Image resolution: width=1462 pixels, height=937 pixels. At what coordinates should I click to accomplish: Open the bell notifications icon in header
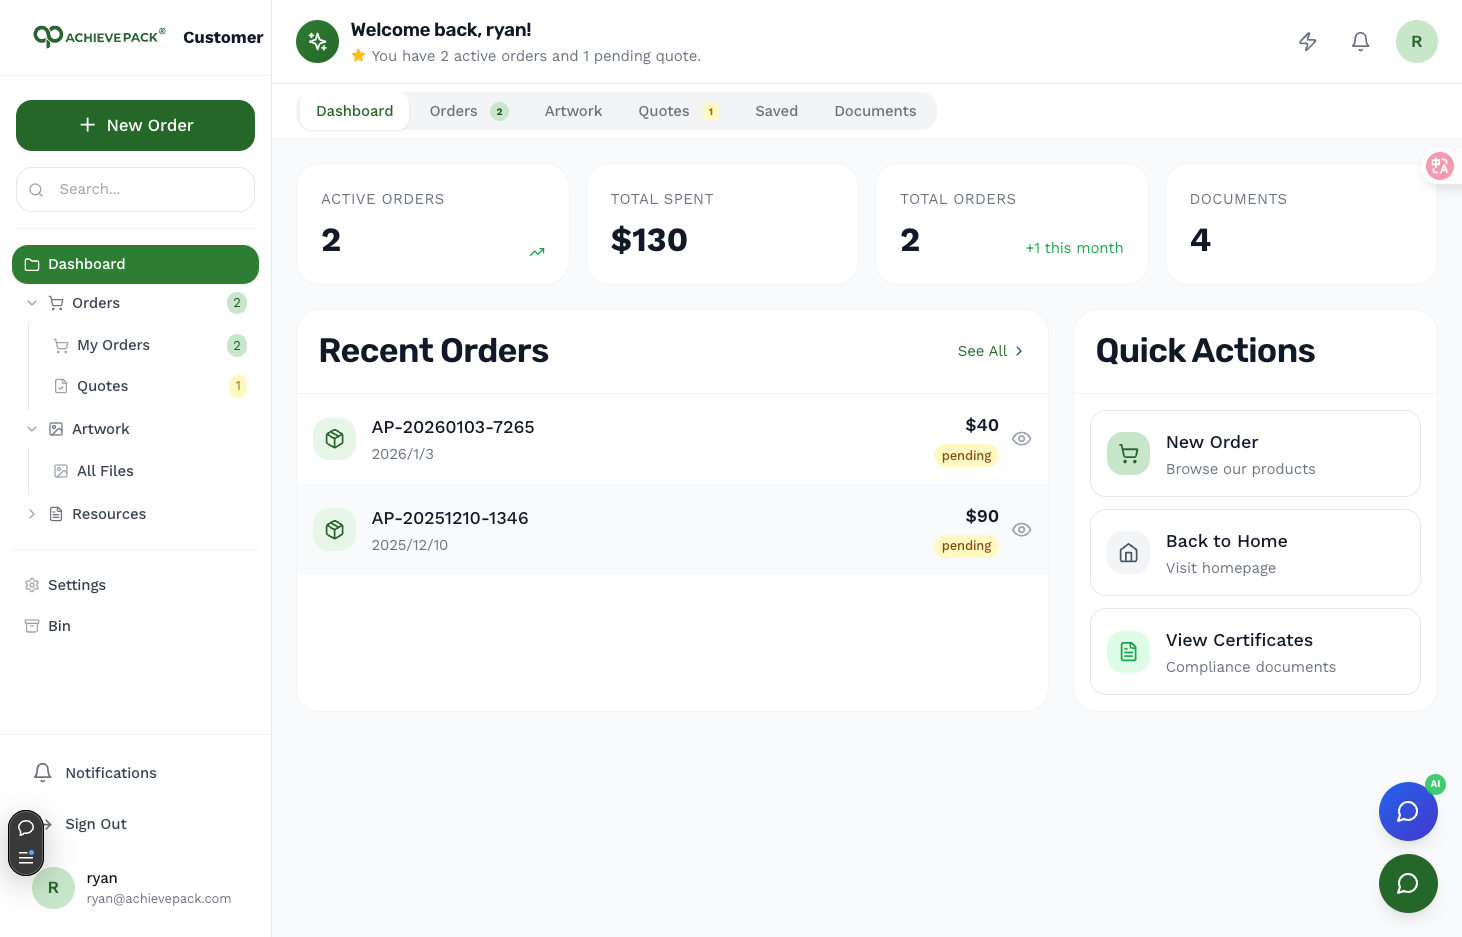(1360, 42)
